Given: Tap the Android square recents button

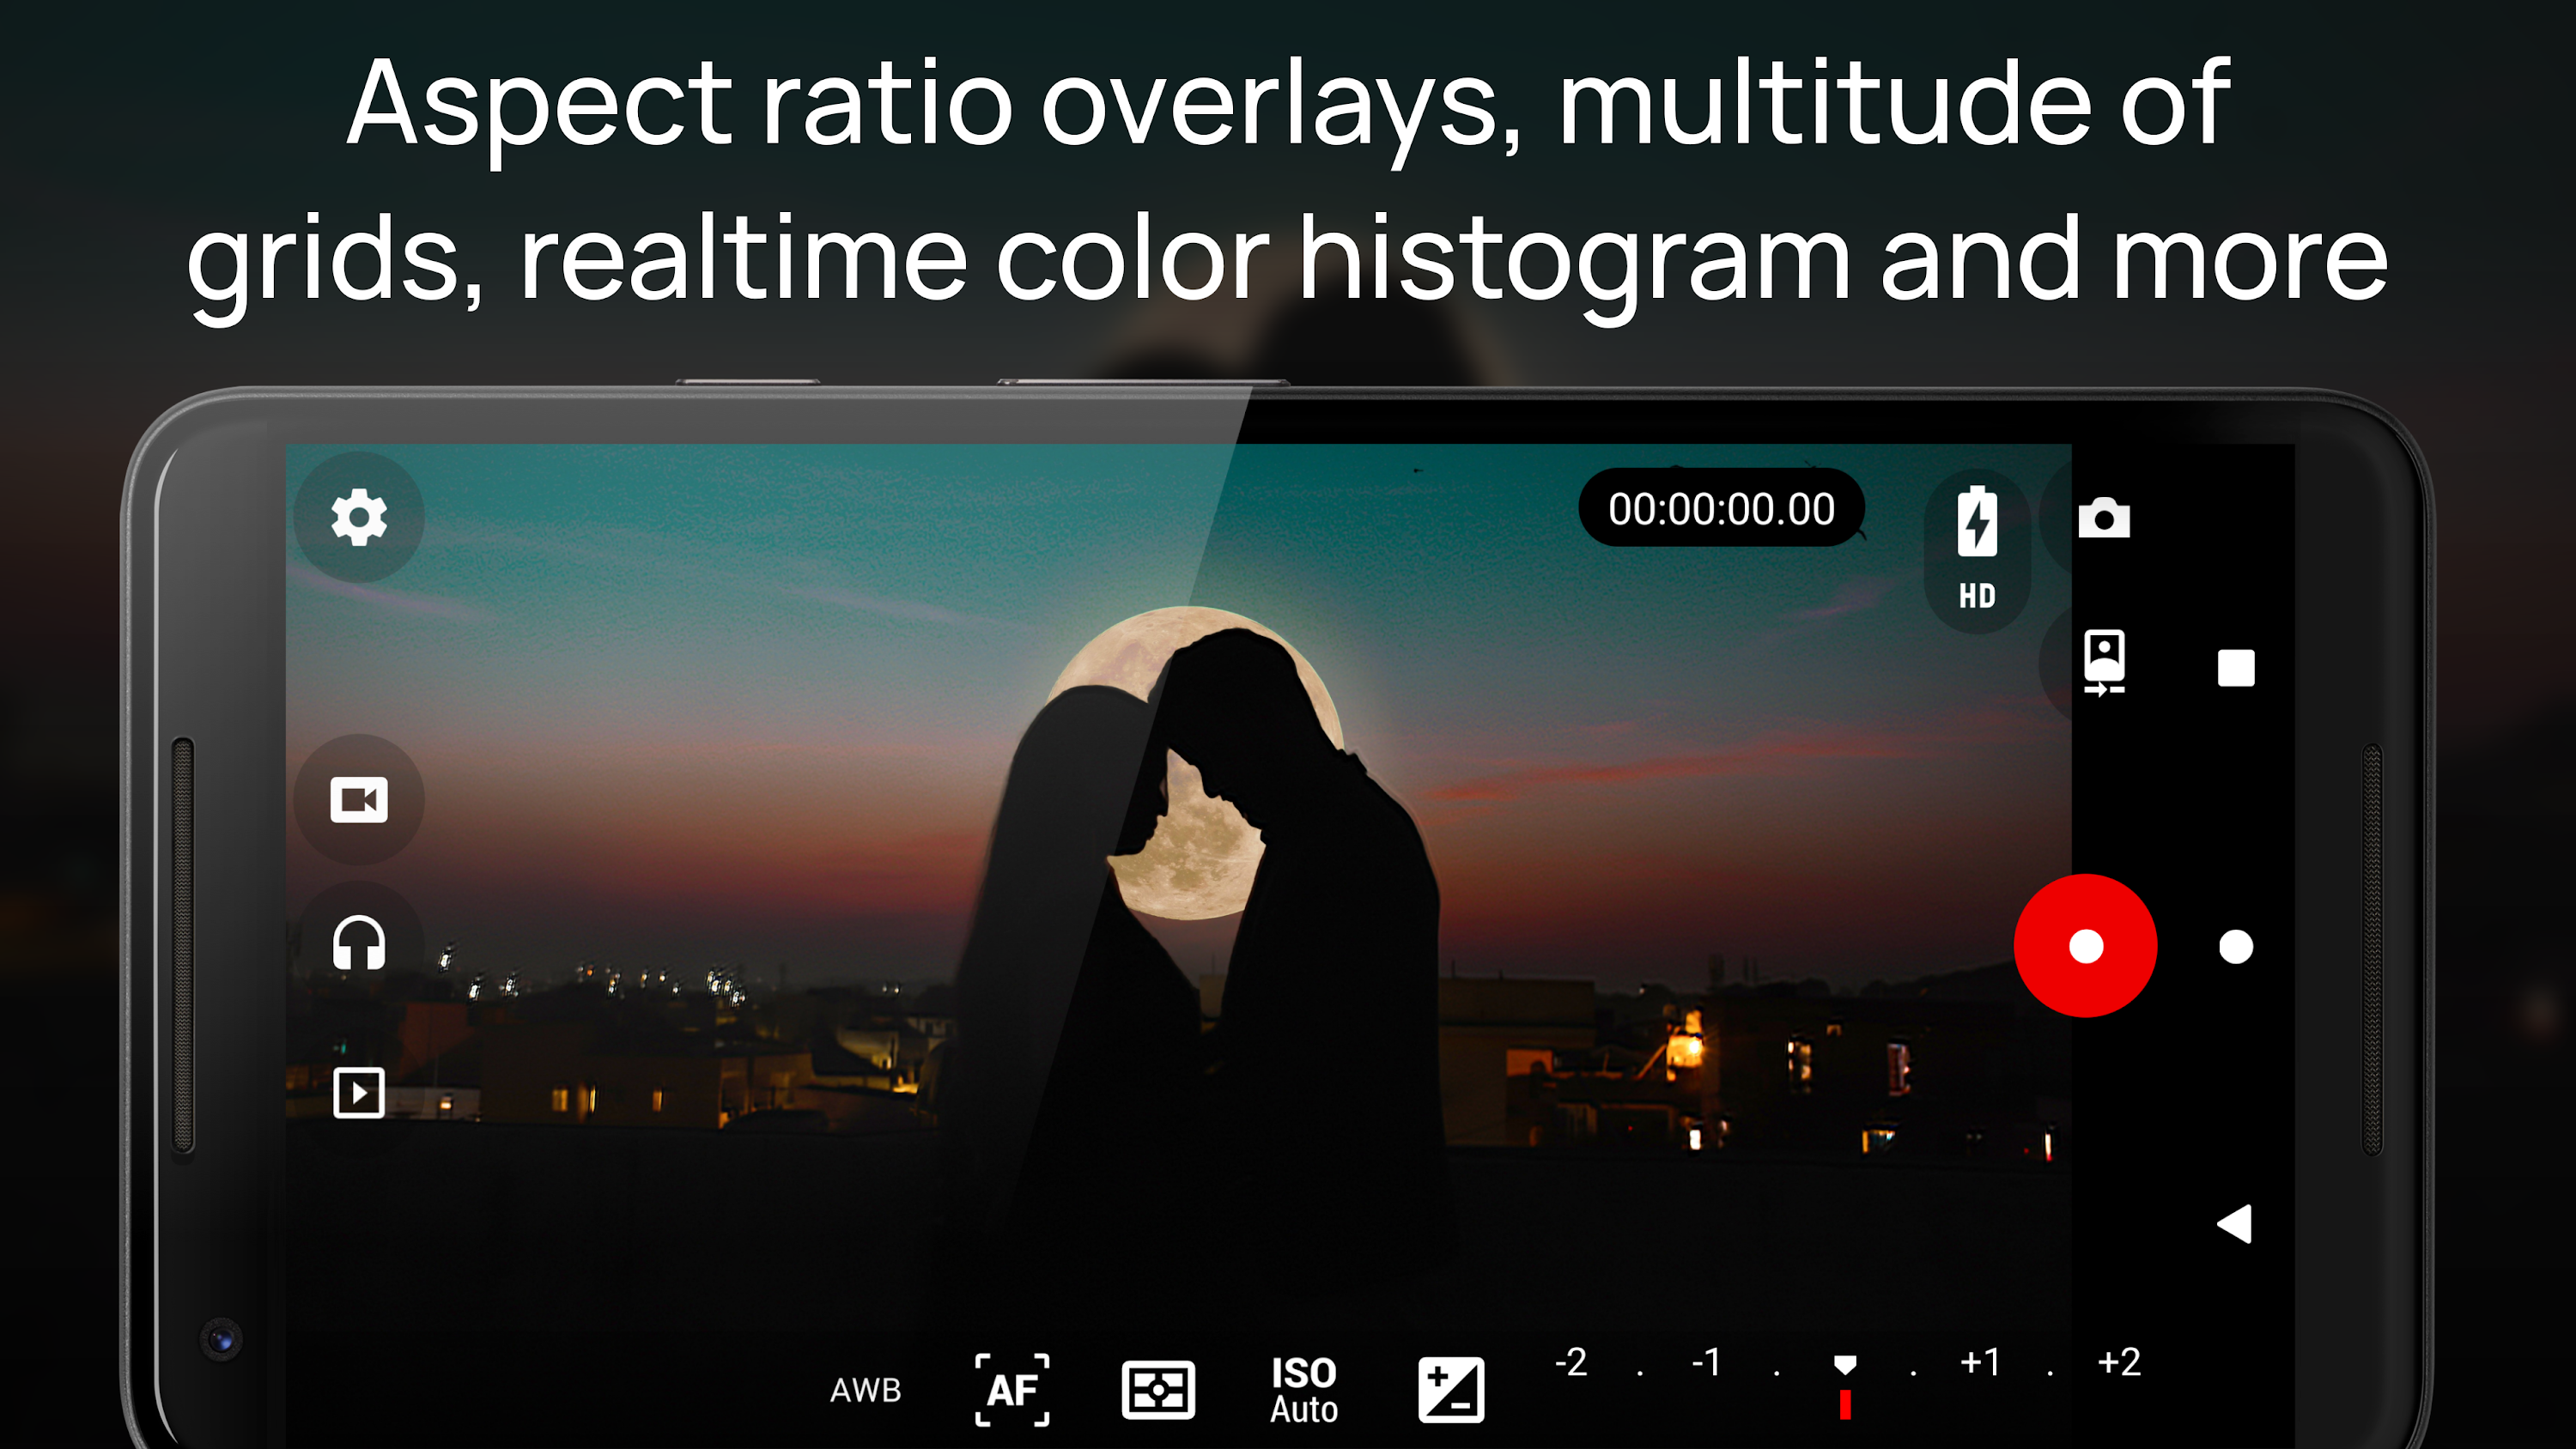Looking at the screenshot, I should pyautogui.click(x=2235, y=668).
